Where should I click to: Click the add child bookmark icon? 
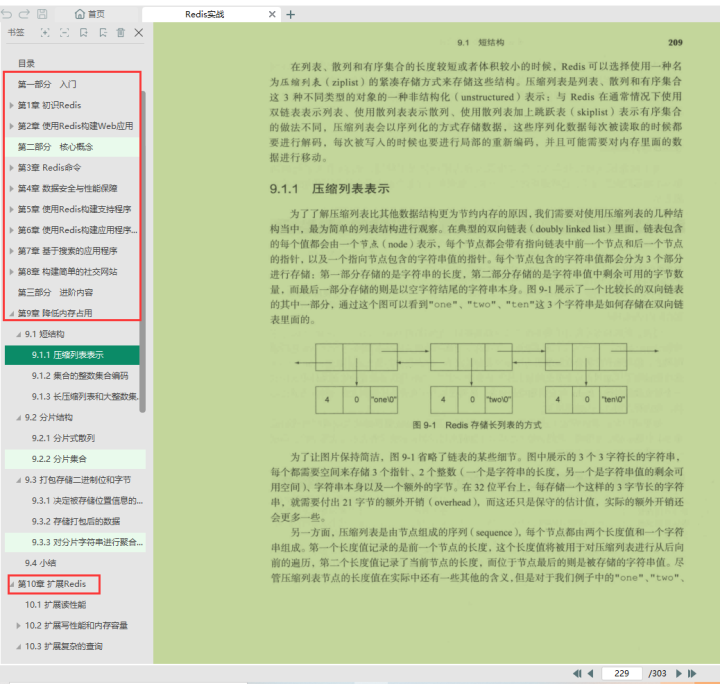103,33
